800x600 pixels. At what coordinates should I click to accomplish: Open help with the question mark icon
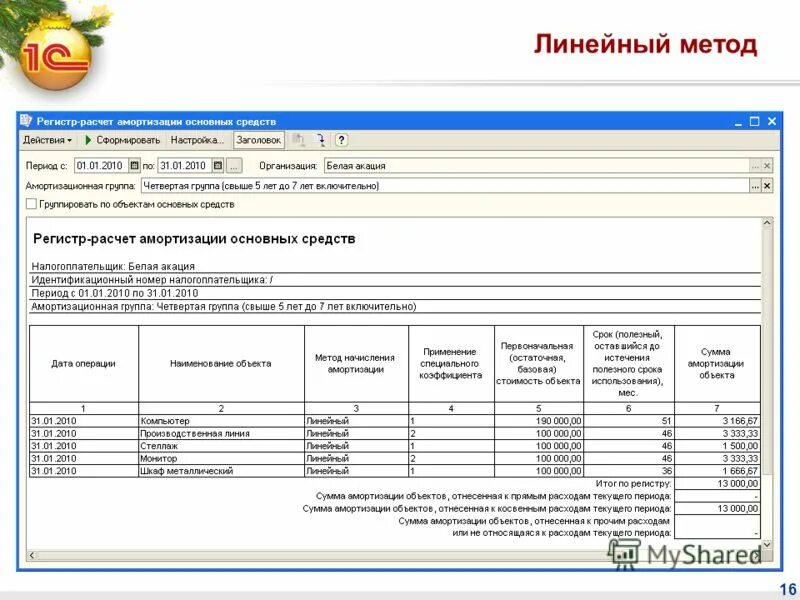click(341, 140)
